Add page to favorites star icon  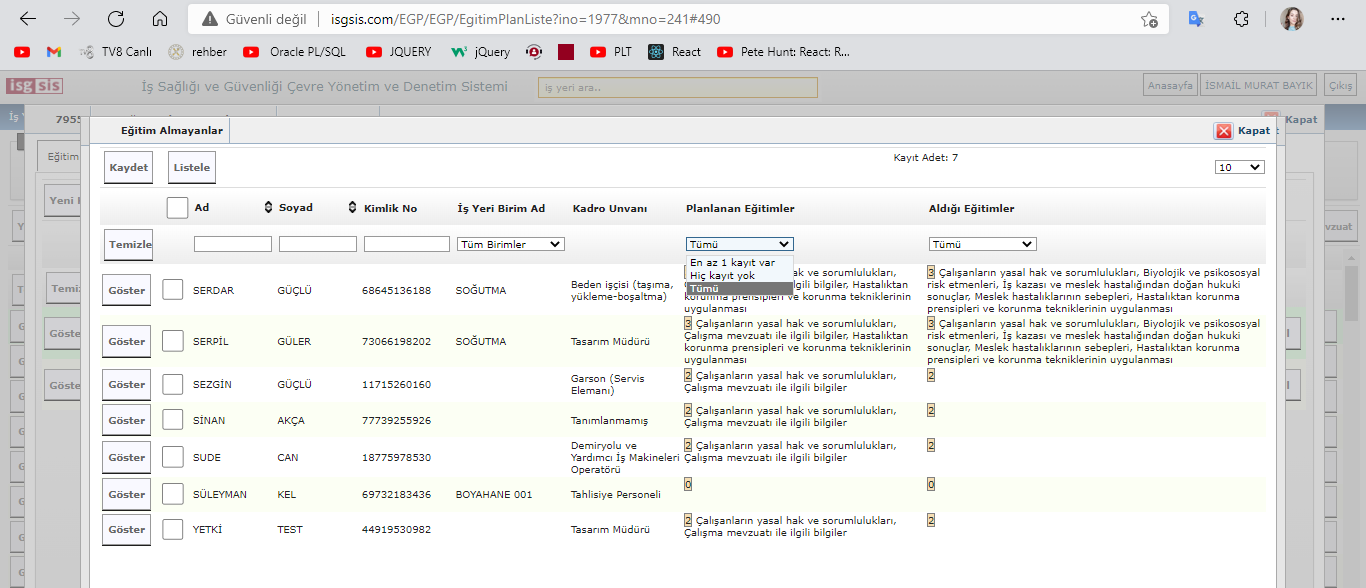(x=1149, y=19)
